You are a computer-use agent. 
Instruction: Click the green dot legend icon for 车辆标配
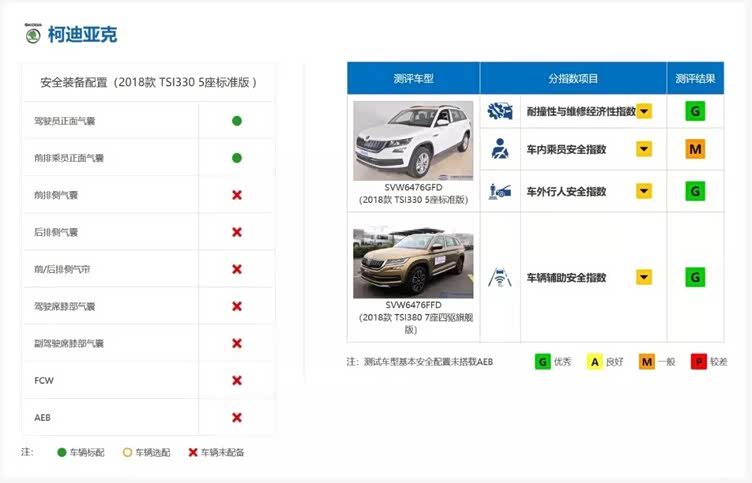click(x=61, y=452)
